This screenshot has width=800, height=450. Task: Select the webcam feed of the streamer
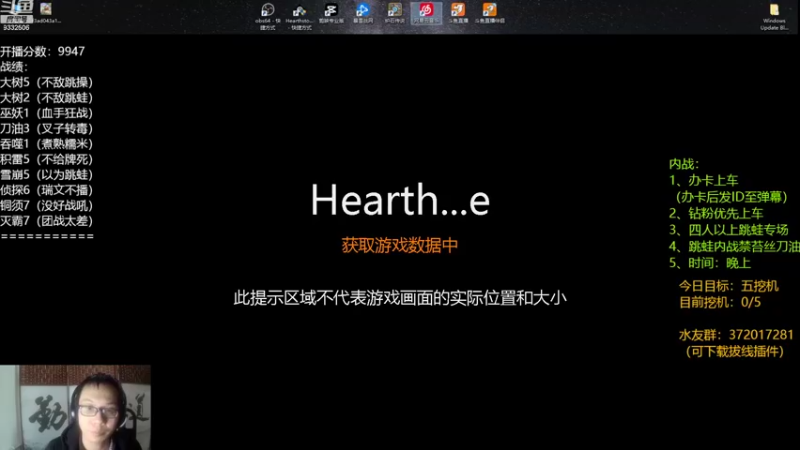[x=76, y=407]
